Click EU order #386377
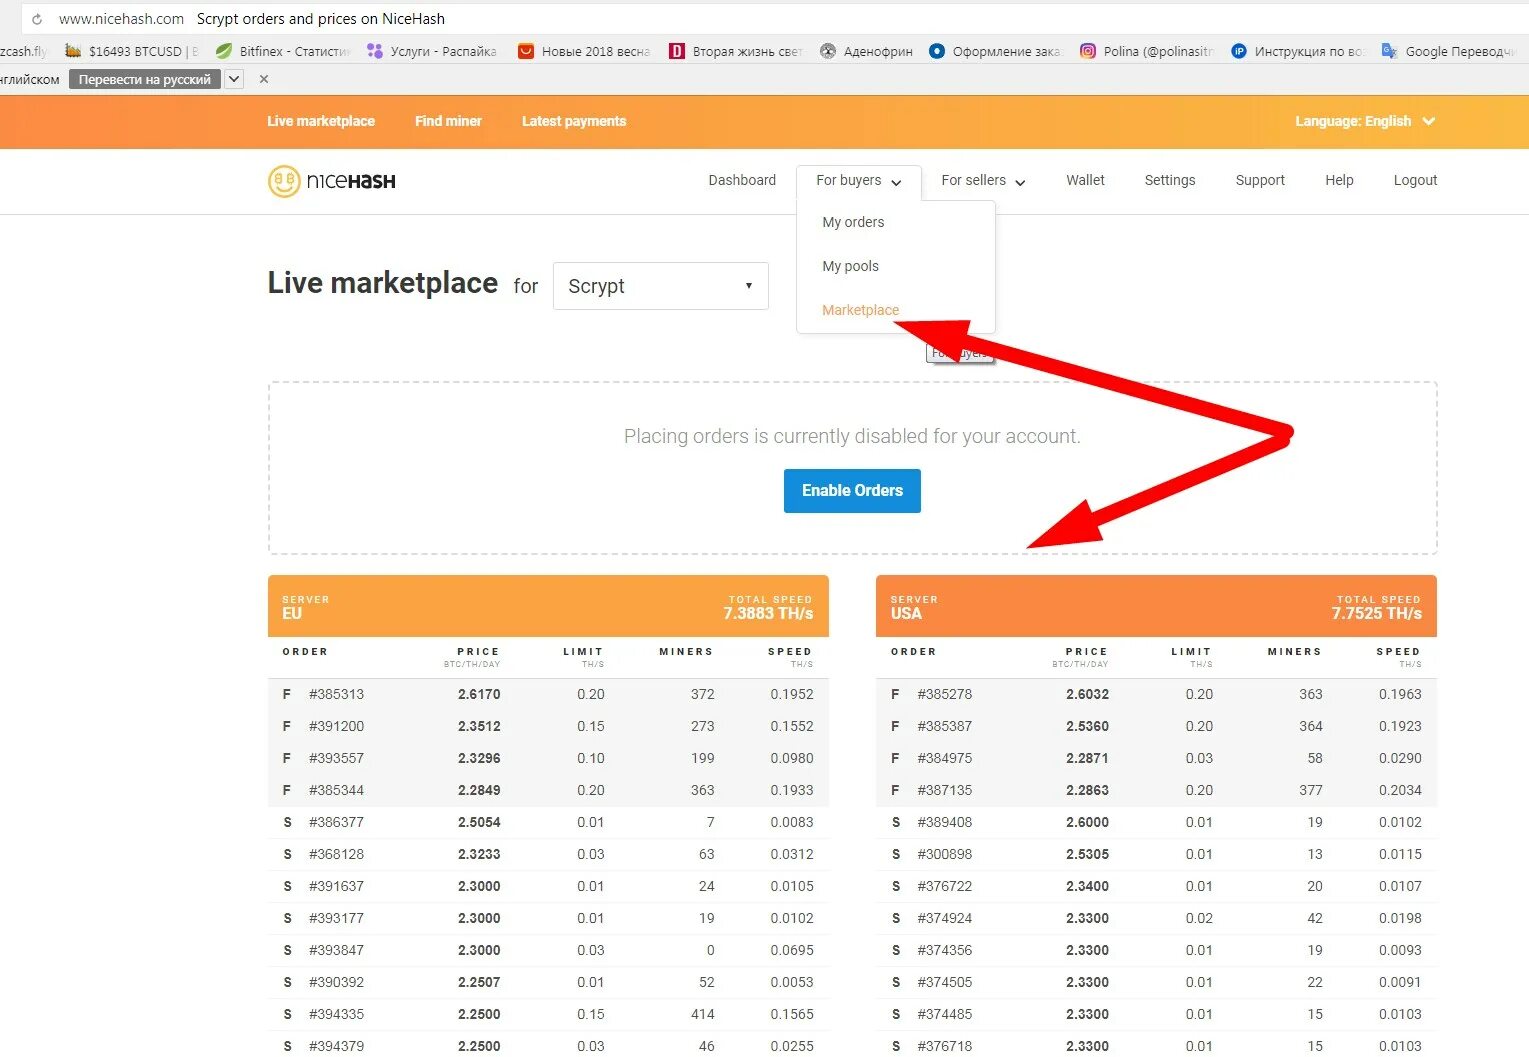1529x1057 pixels. coord(548,822)
